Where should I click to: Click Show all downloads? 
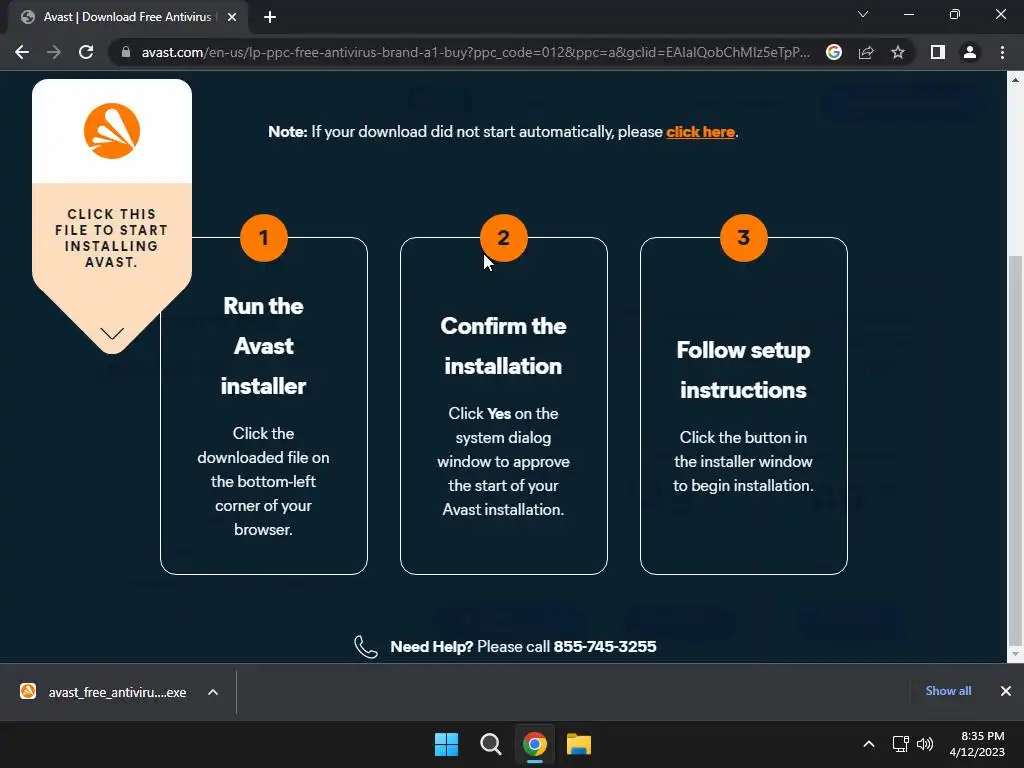click(948, 691)
